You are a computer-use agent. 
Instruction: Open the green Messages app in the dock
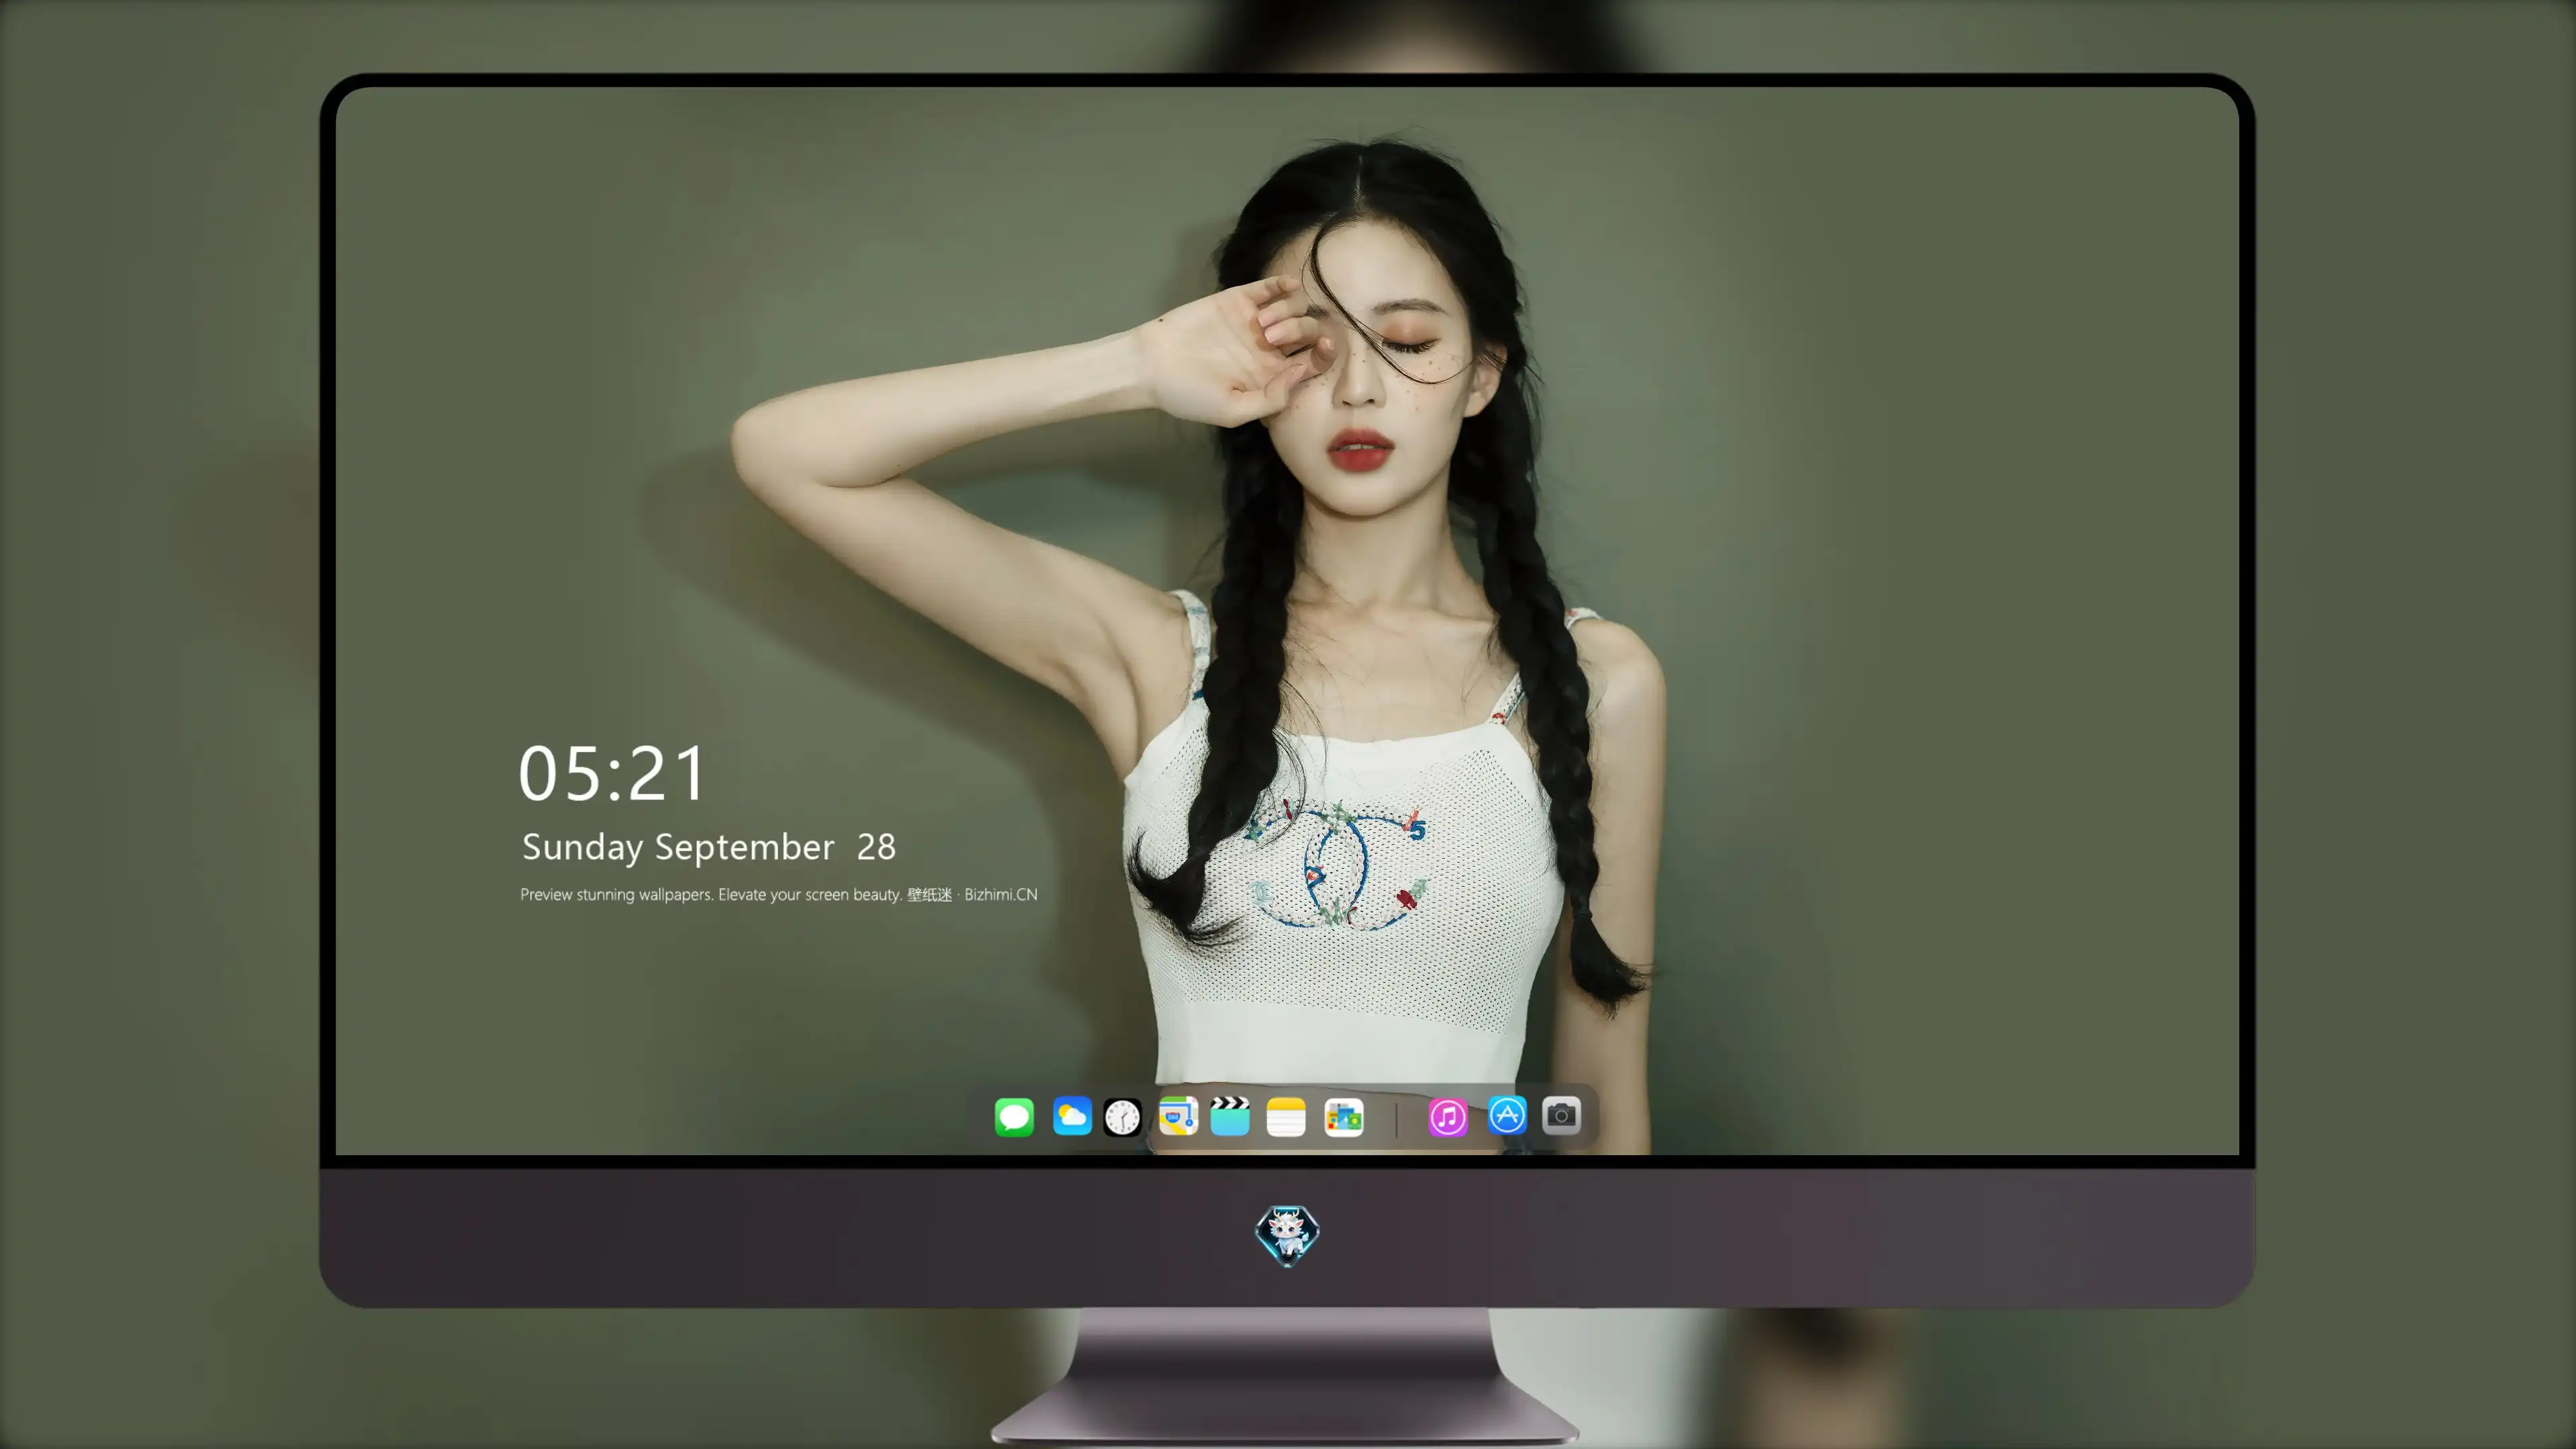tap(1014, 1117)
